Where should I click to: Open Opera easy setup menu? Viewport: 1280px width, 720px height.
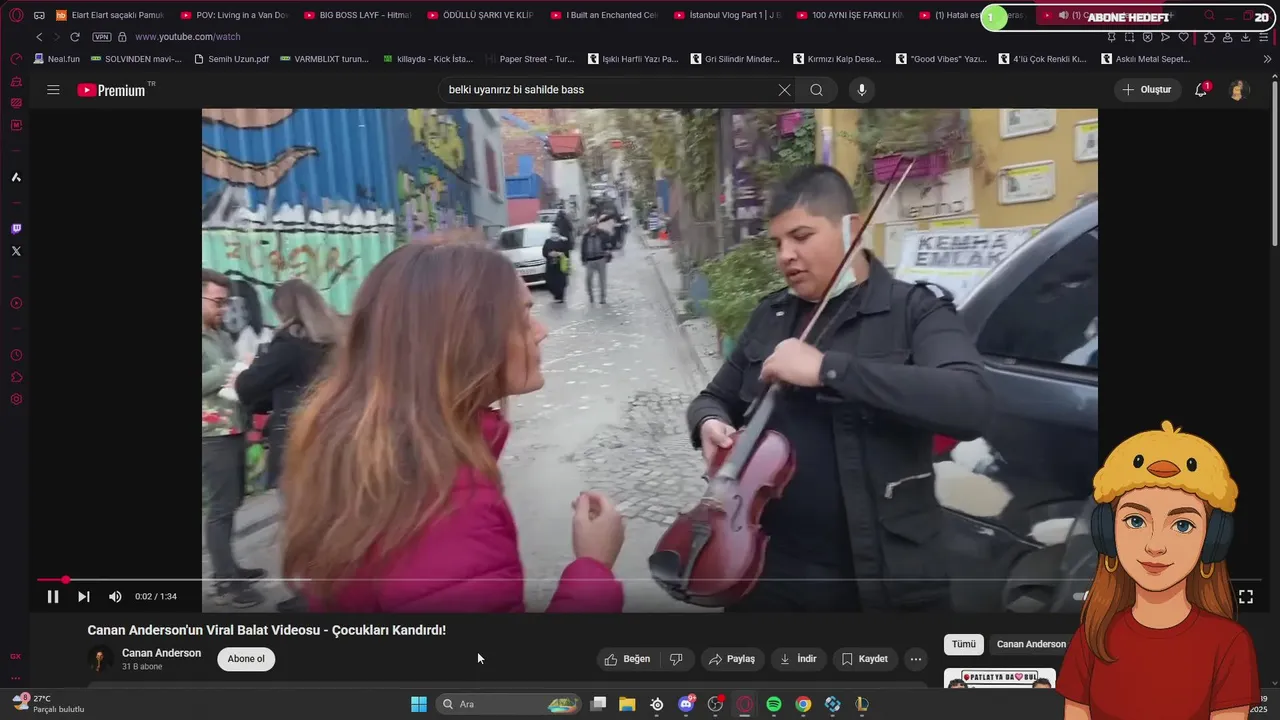pyautogui.click(x=1264, y=37)
